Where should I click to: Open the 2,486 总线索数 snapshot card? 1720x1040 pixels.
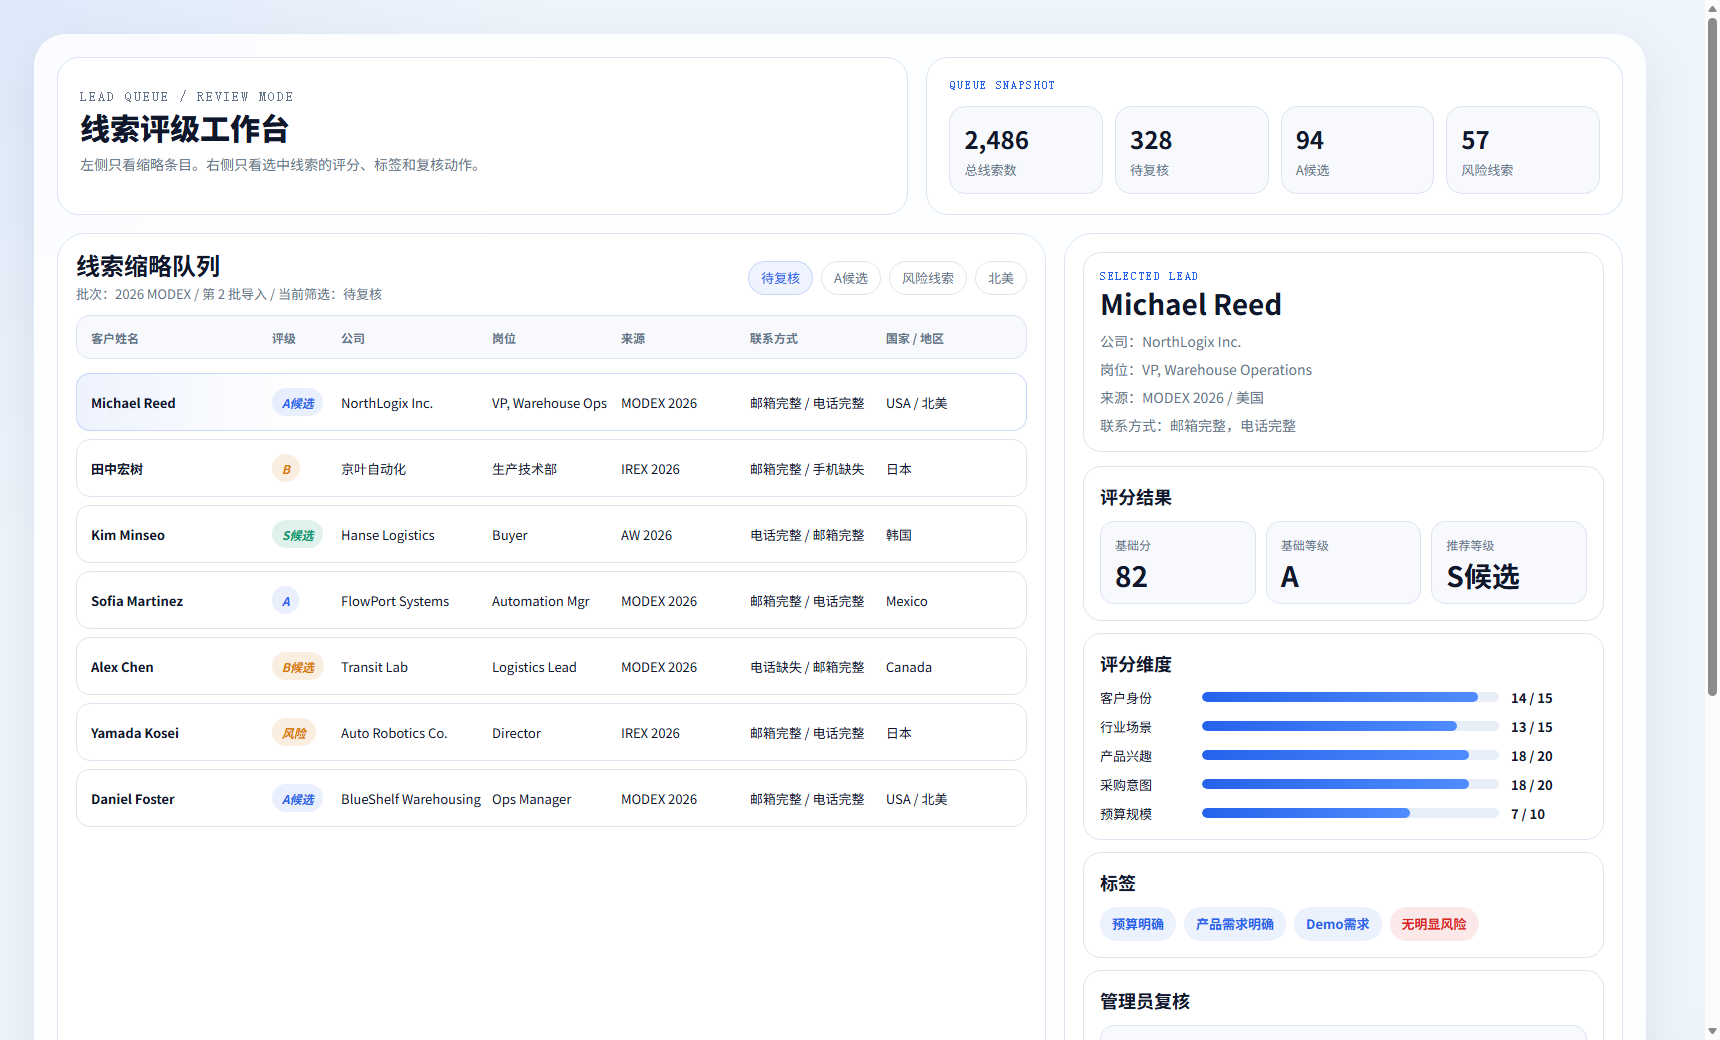(x=1026, y=150)
